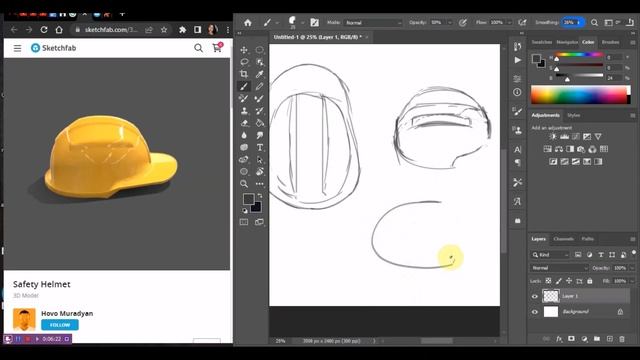Viewport: 640px width, 360px height.
Task: Add layer style fx icon
Action: coord(559,339)
